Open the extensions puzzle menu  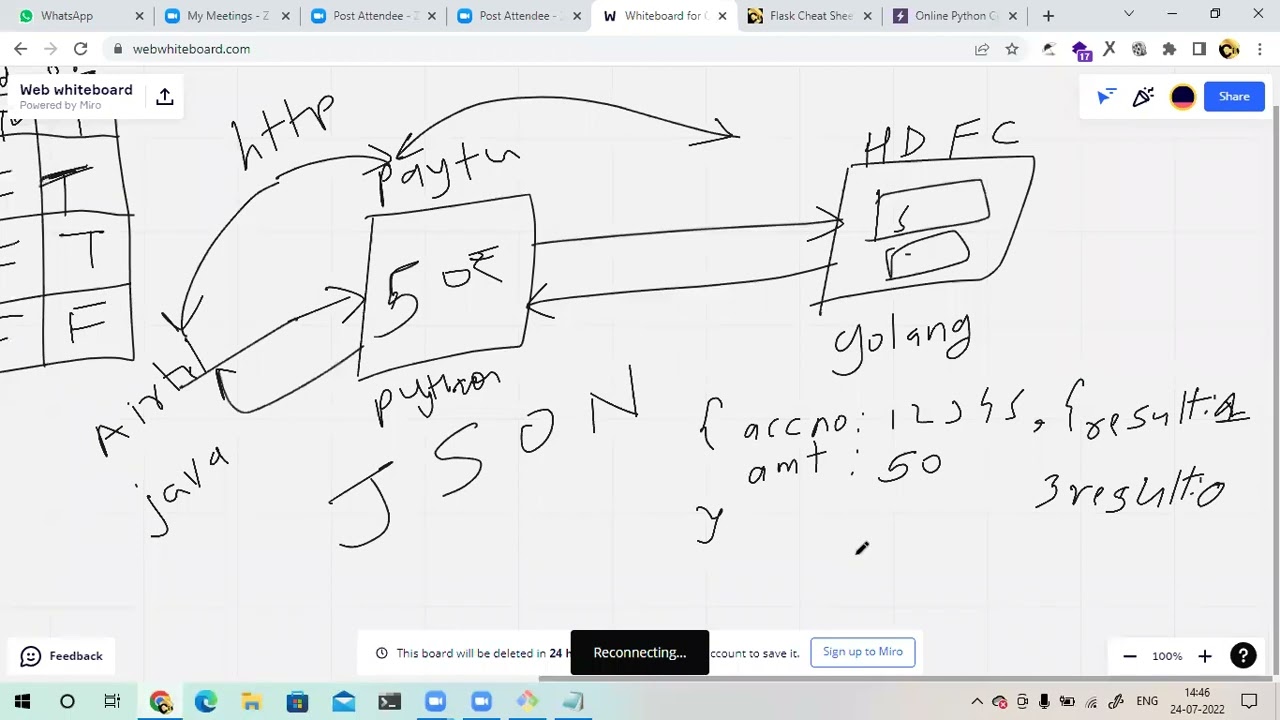pyautogui.click(x=1169, y=49)
